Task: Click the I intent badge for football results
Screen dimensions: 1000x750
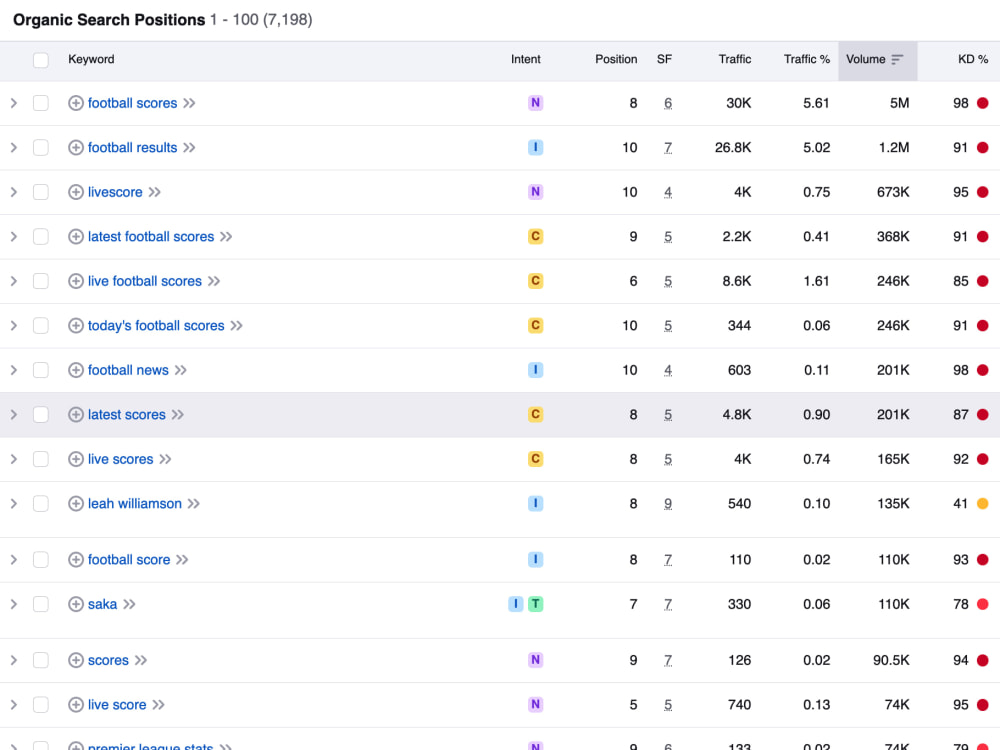Action: coord(536,147)
